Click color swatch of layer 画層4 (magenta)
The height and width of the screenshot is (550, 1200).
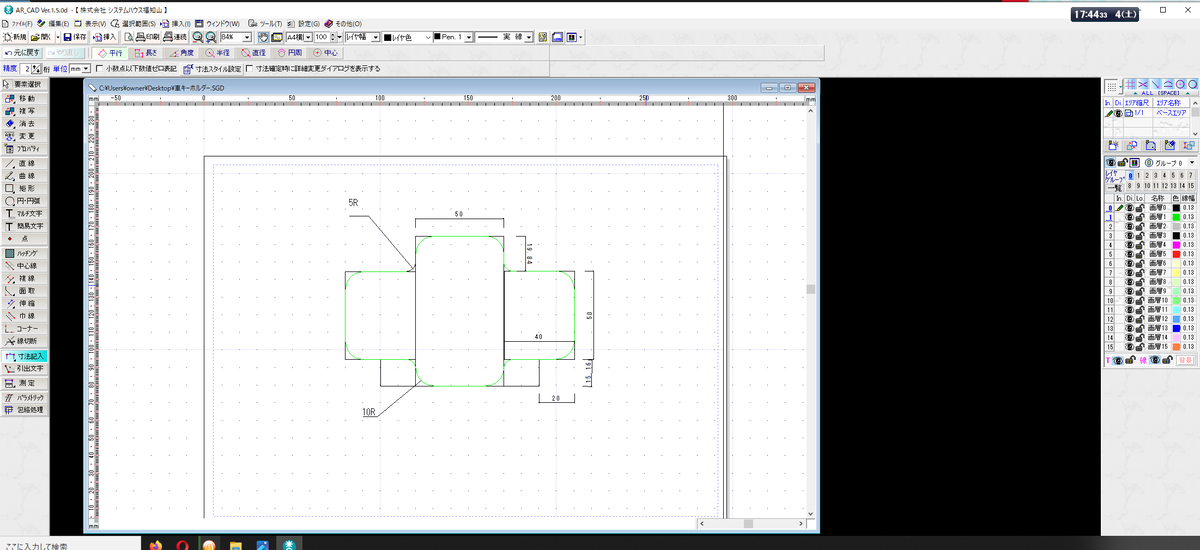(x=1176, y=244)
